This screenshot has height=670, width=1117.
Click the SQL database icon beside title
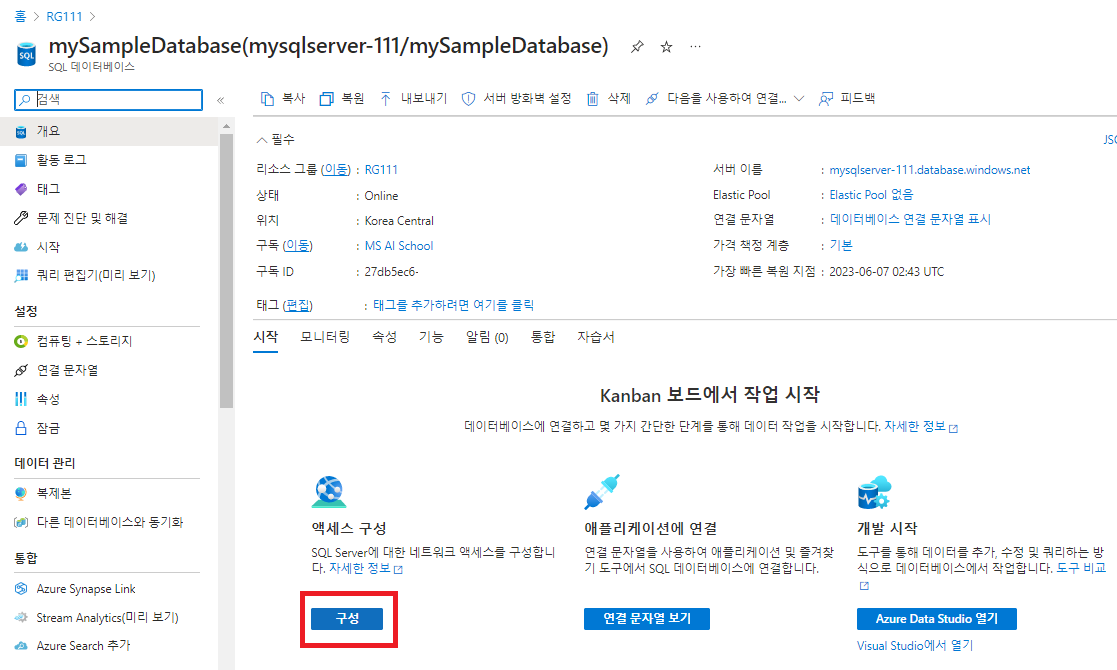coord(26,54)
